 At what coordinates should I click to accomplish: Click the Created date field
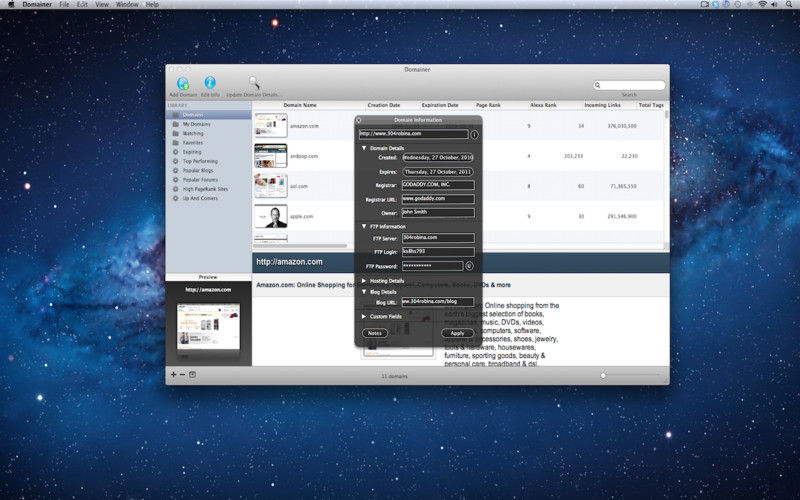pyautogui.click(x=438, y=158)
